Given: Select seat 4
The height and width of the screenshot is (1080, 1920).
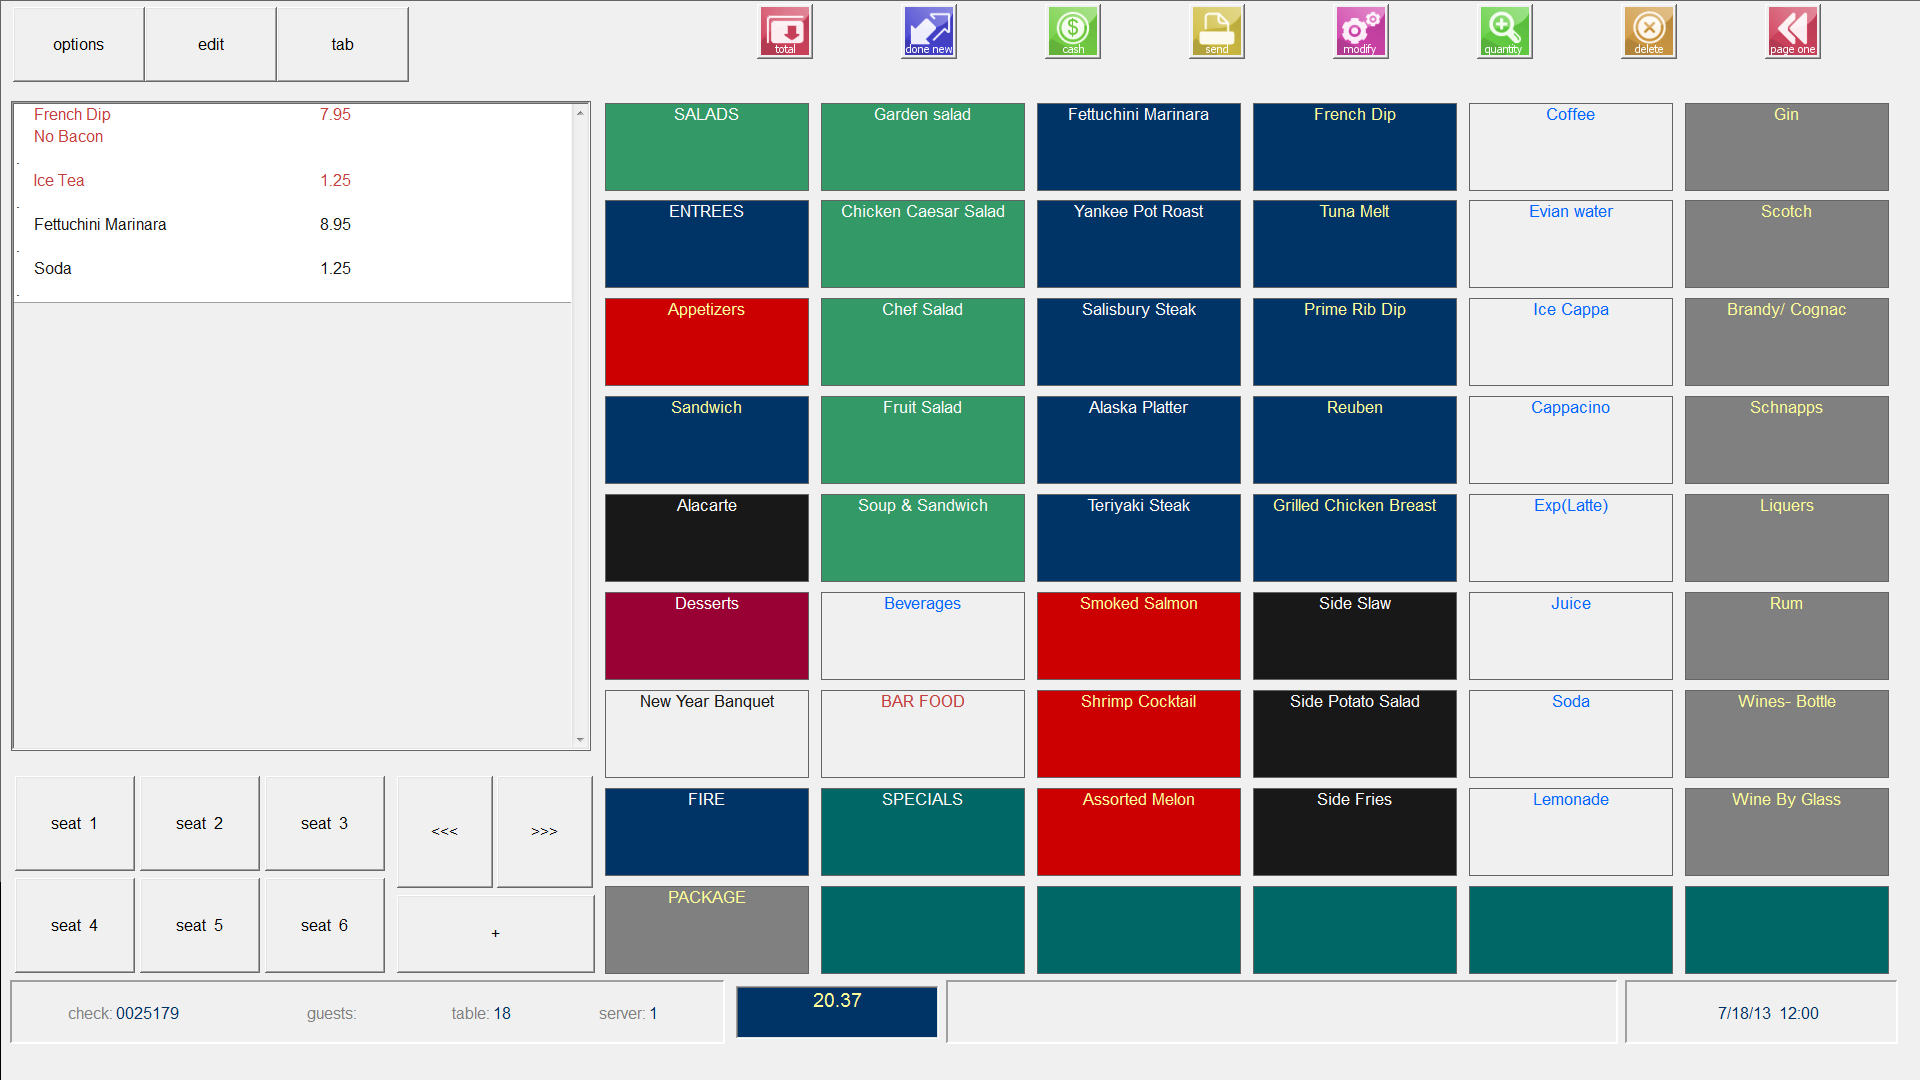Looking at the screenshot, I should [x=74, y=925].
